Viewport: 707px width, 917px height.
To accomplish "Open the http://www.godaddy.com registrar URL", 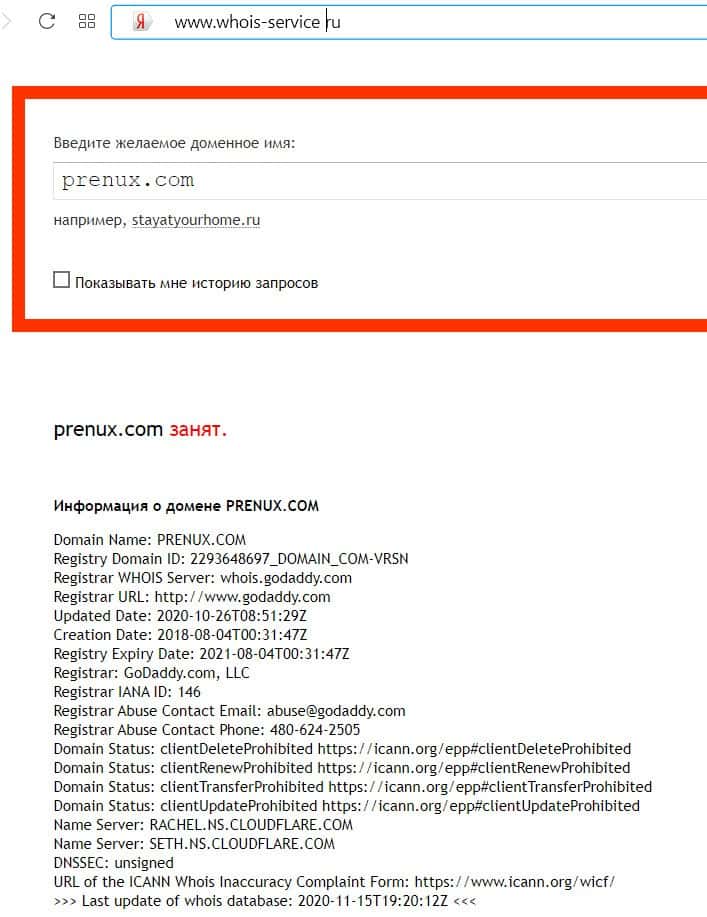I will tap(242, 597).
